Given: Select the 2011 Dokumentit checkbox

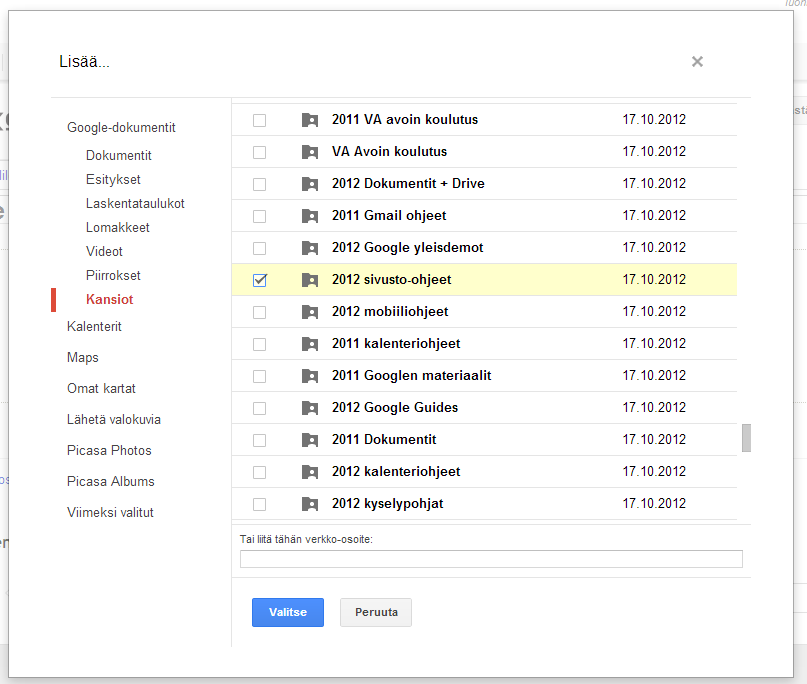Looking at the screenshot, I should 260,440.
